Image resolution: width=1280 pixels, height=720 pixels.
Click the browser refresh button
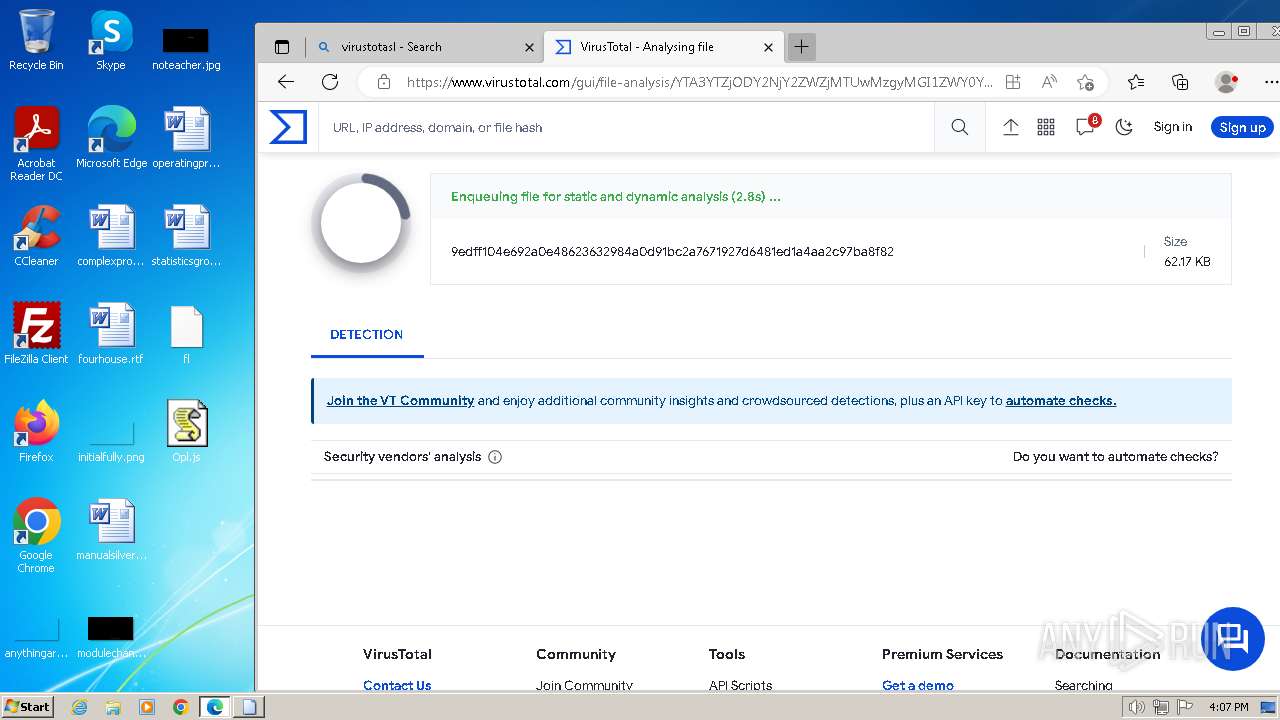tap(330, 82)
